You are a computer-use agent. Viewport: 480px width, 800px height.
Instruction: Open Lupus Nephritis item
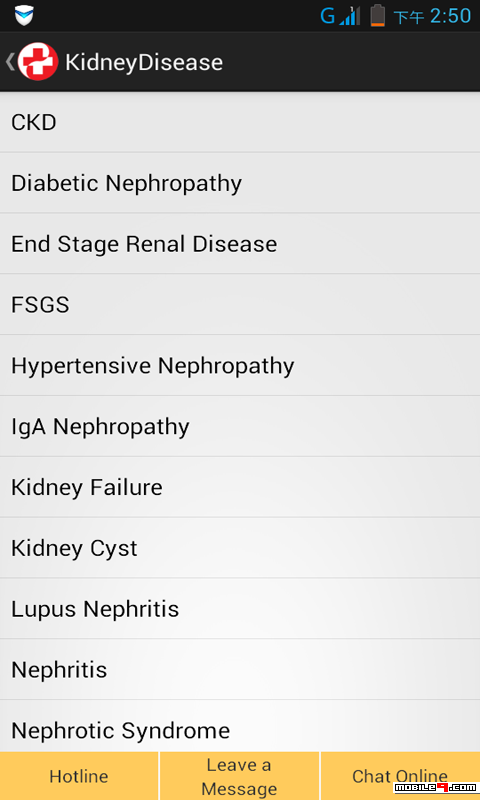[240, 608]
